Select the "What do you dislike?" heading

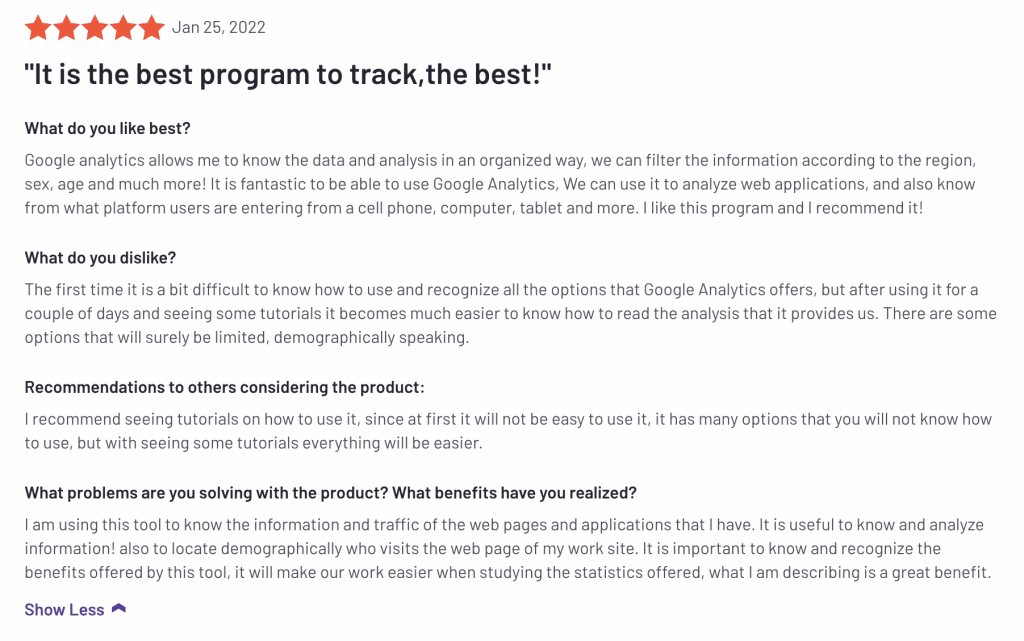100,258
